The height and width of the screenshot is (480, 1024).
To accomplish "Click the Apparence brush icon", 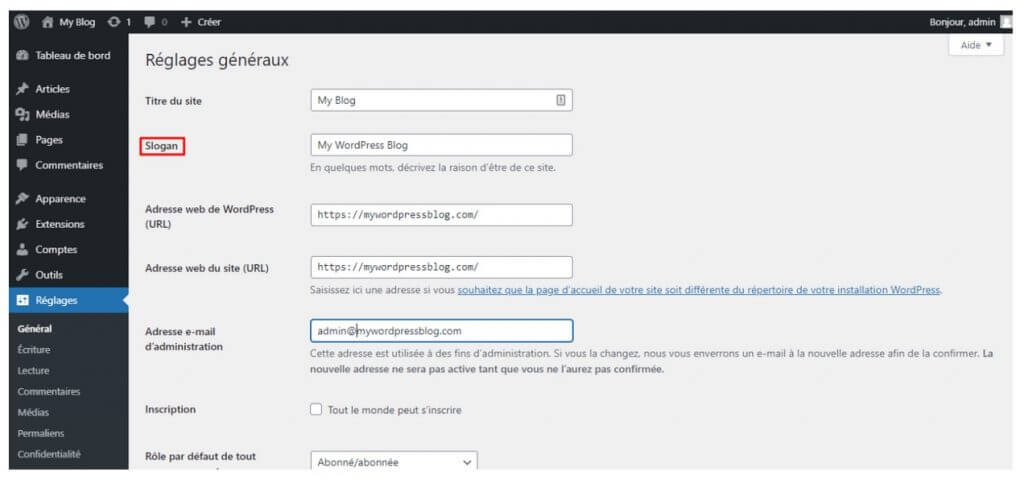I will point(22,199).
